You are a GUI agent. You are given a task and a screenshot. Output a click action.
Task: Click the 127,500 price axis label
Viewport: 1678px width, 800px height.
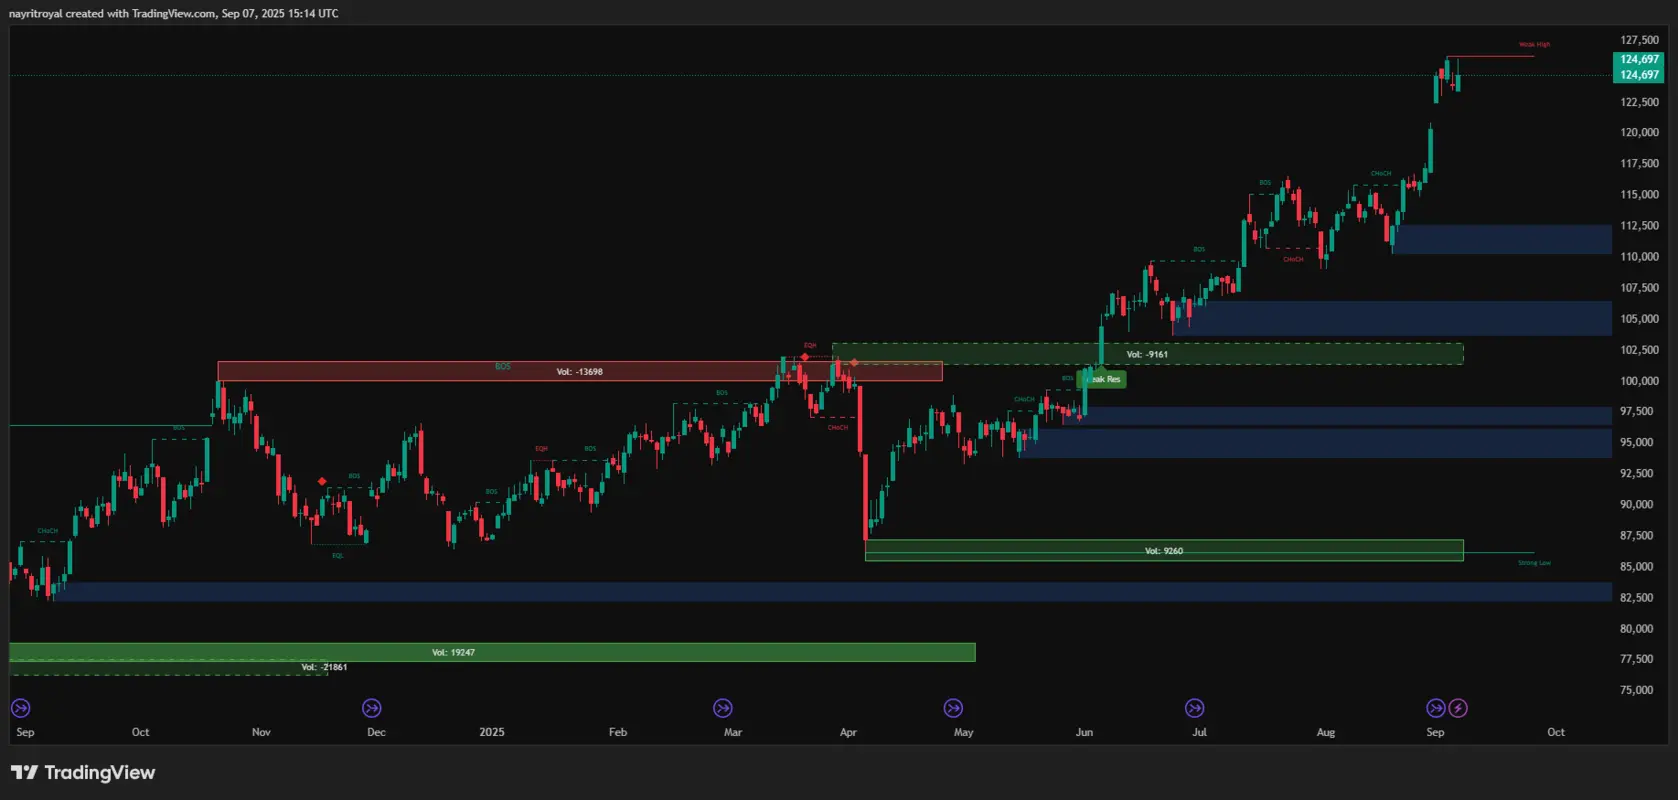(1639, 40)
